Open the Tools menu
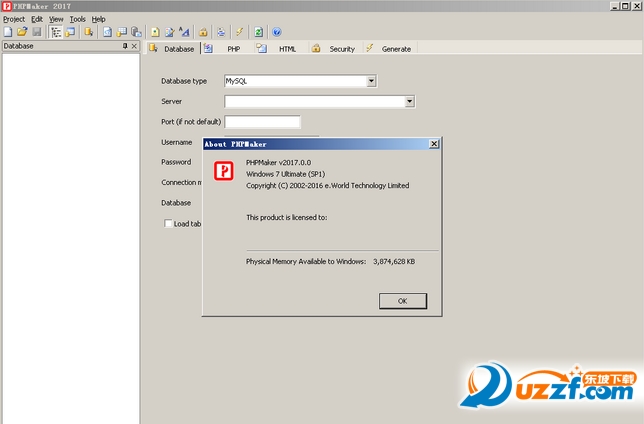 (78, 19)
